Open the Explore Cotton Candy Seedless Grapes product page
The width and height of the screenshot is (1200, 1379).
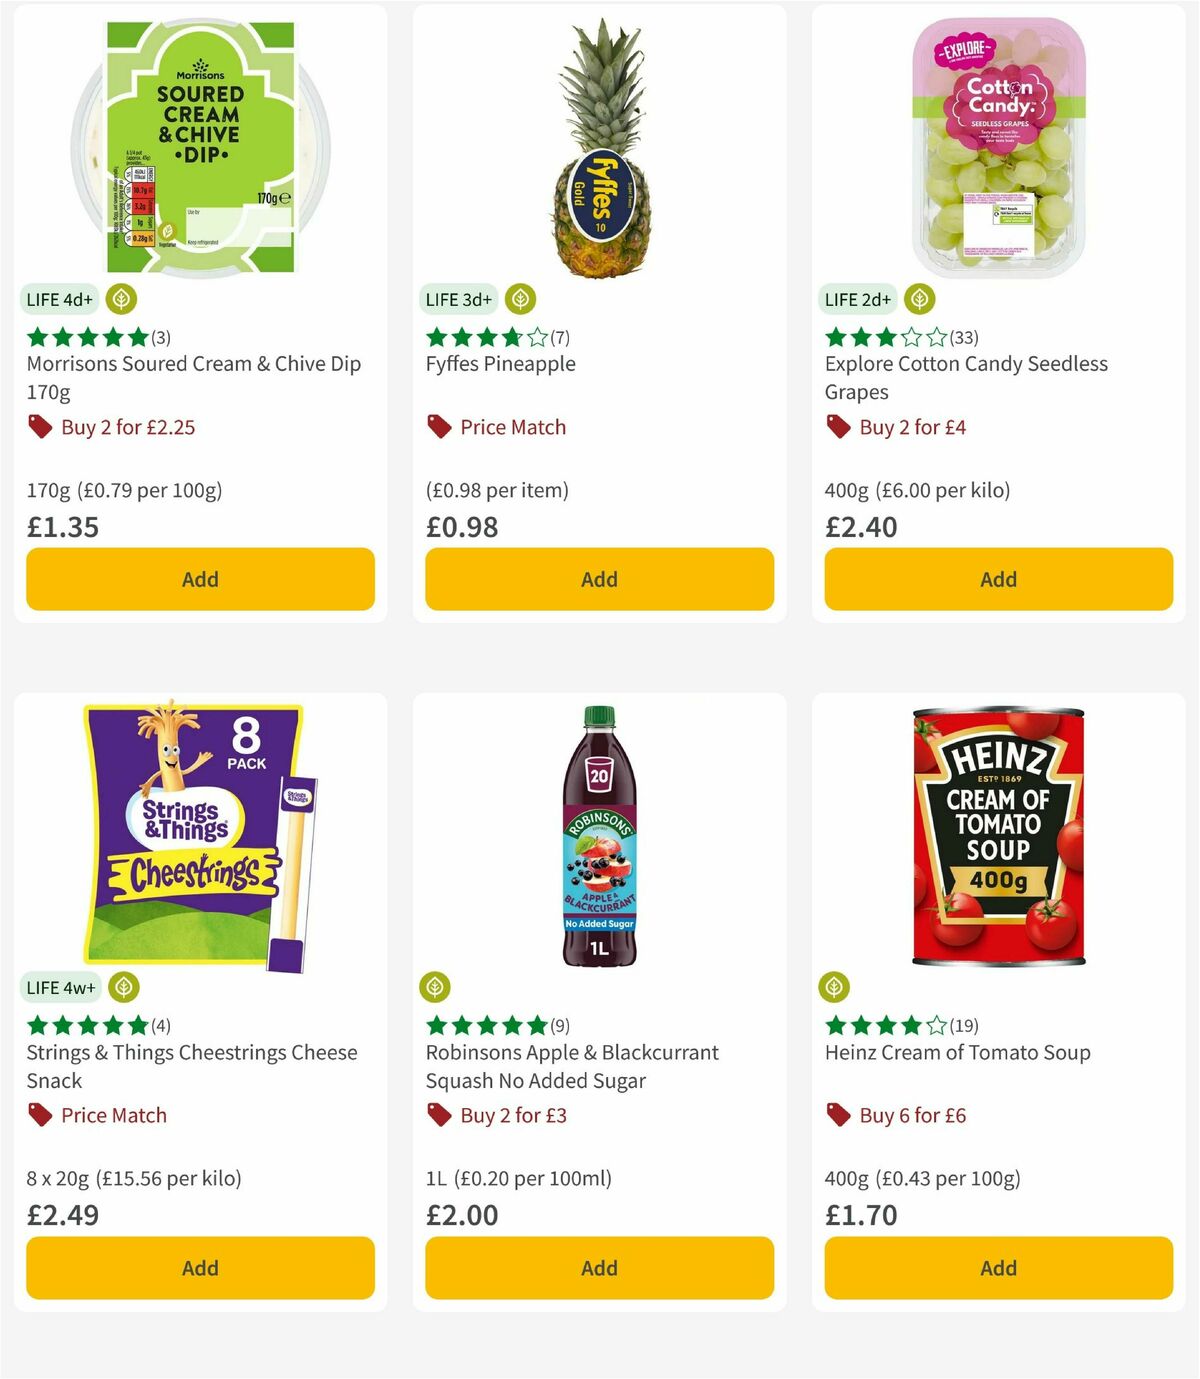pyautogui.click(x=966, y=378)
